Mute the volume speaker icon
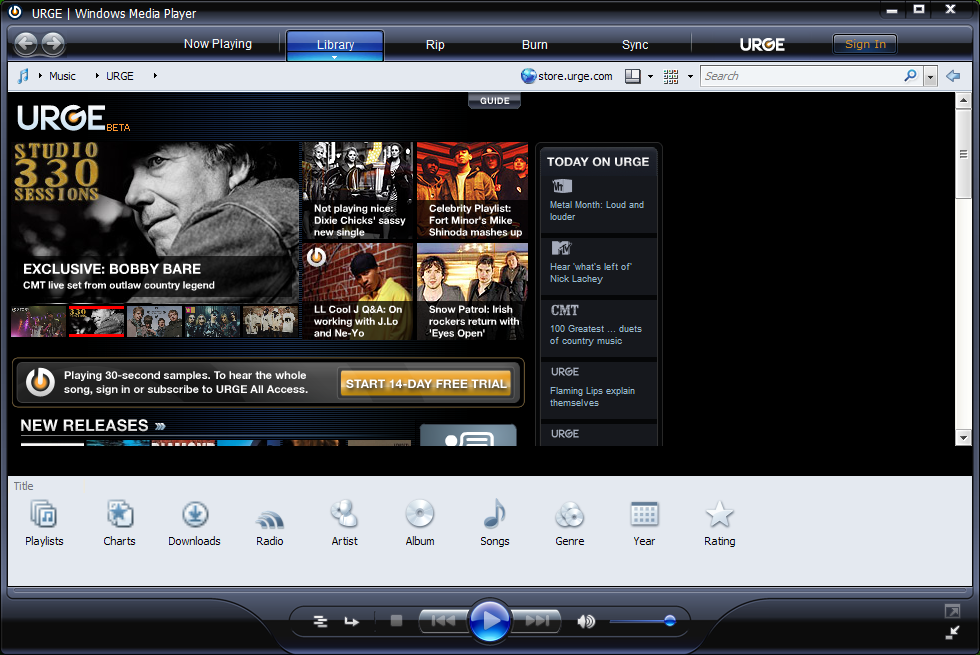The height and width of the screenshot is (655, 980). tap(586, 621)
